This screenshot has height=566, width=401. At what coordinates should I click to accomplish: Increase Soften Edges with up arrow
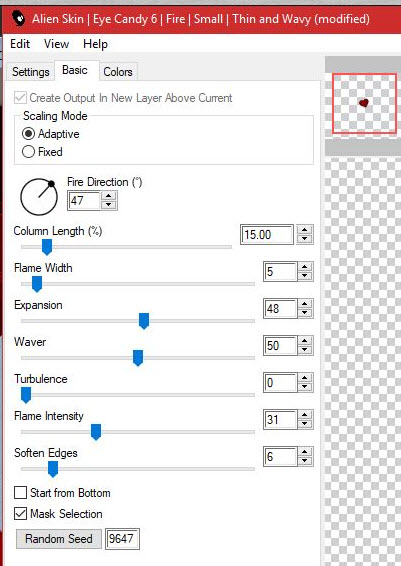[305, 452]
